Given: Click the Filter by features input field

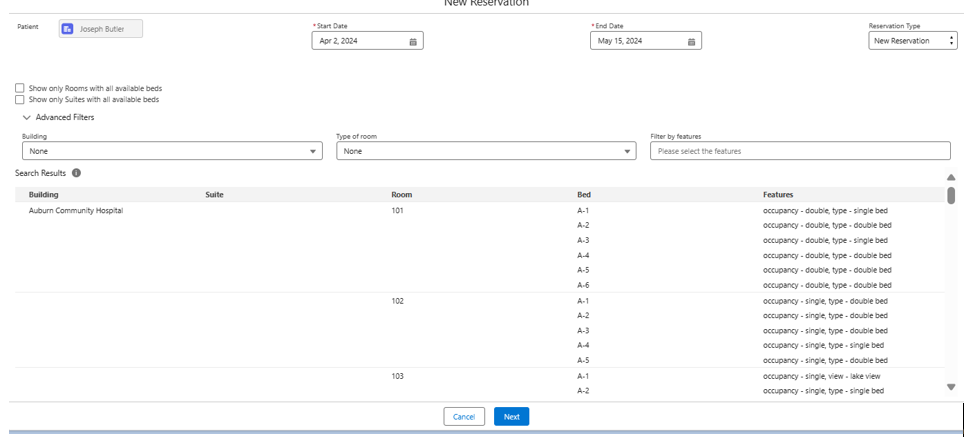Looking at the screenshot, I should 799,151.
